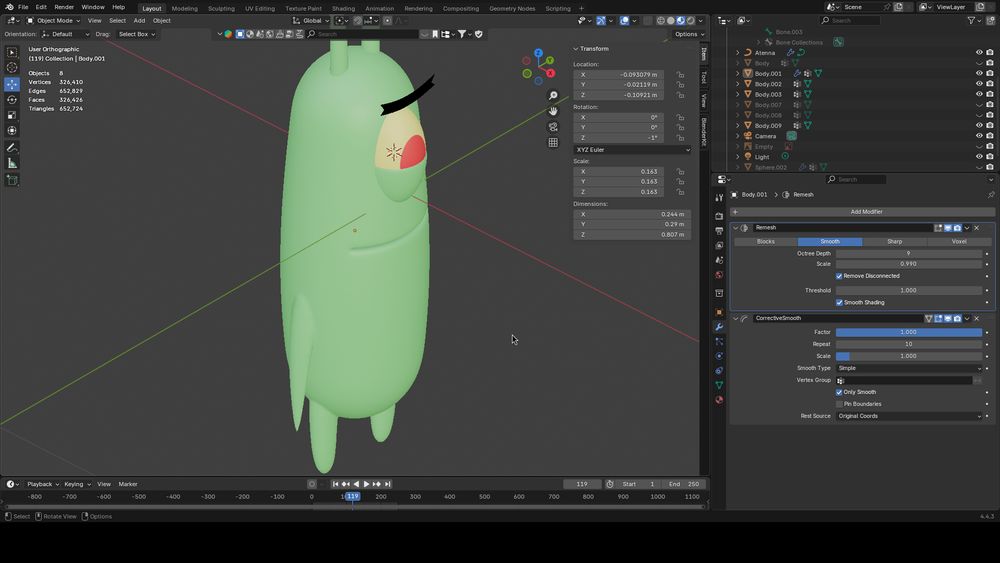Open the Render menu
The image size is (1000, 563).
[64, 7]
